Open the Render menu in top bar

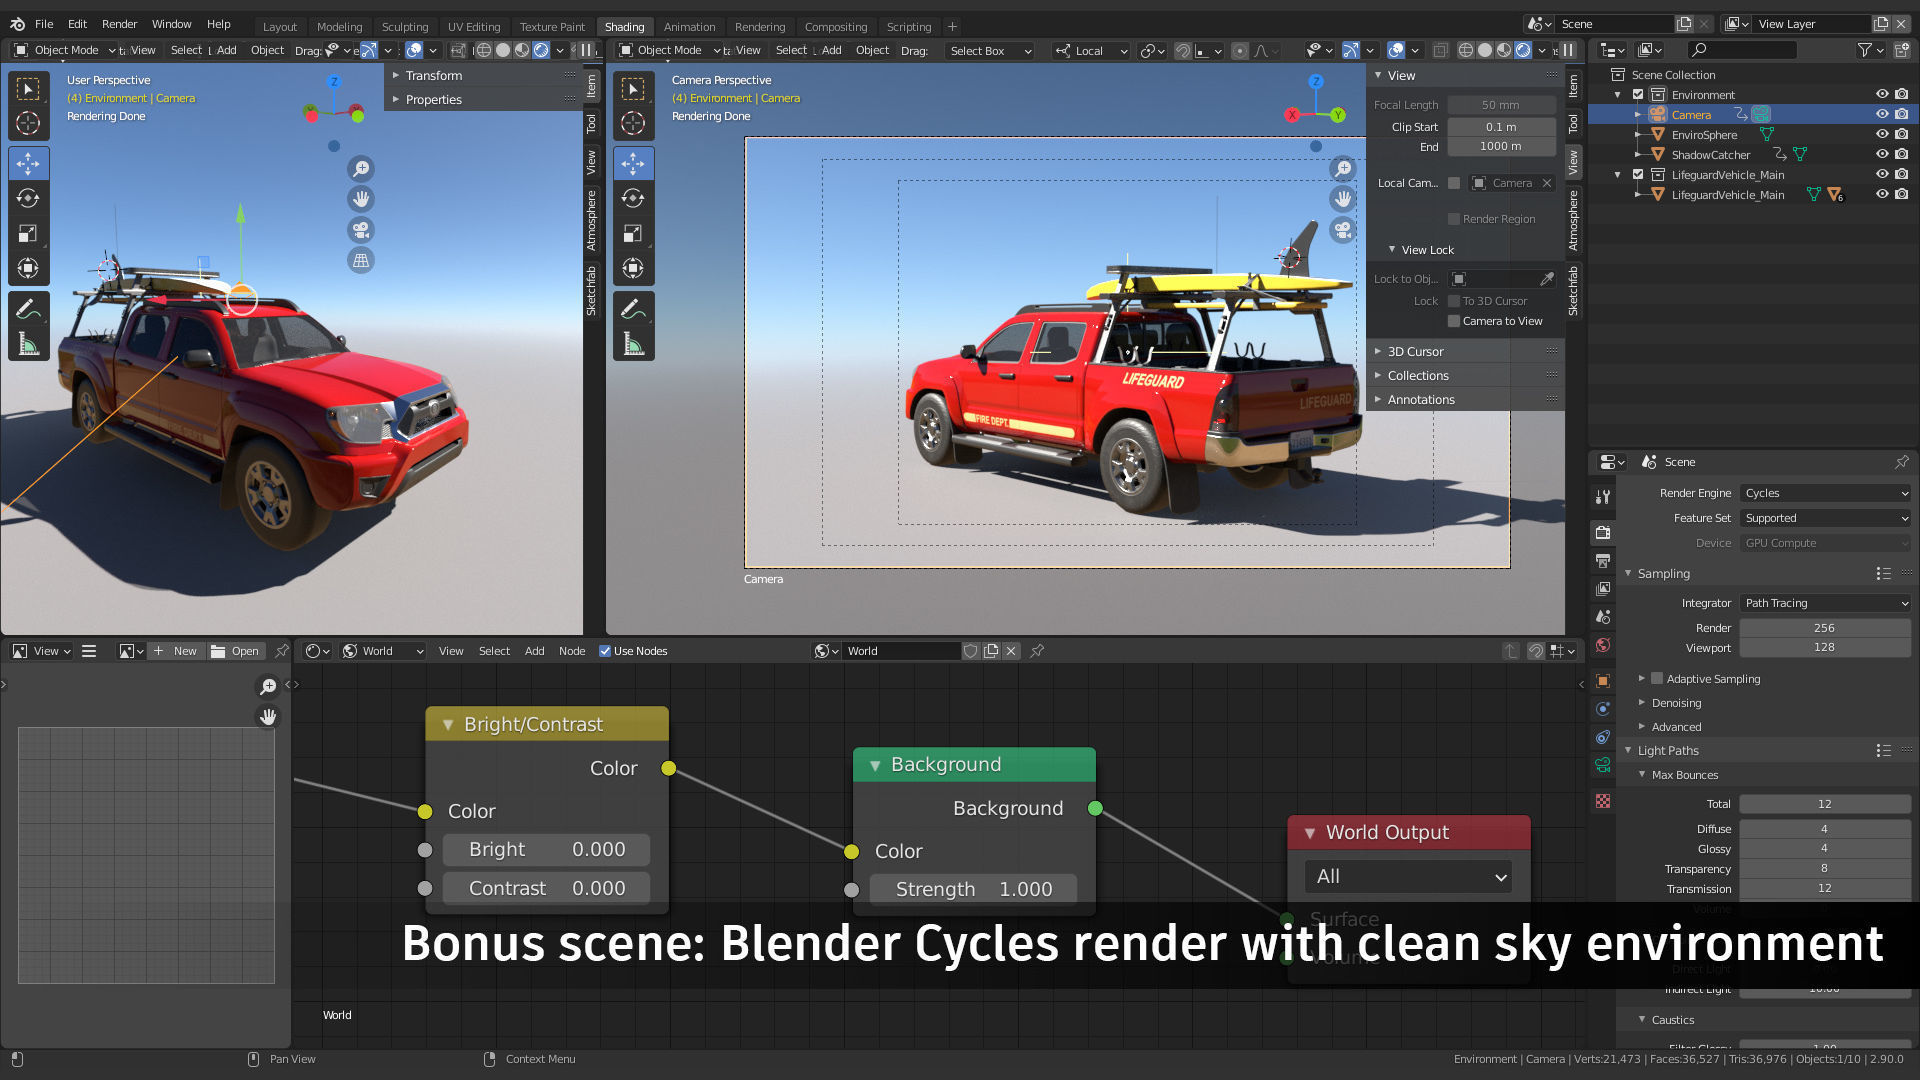119,24
